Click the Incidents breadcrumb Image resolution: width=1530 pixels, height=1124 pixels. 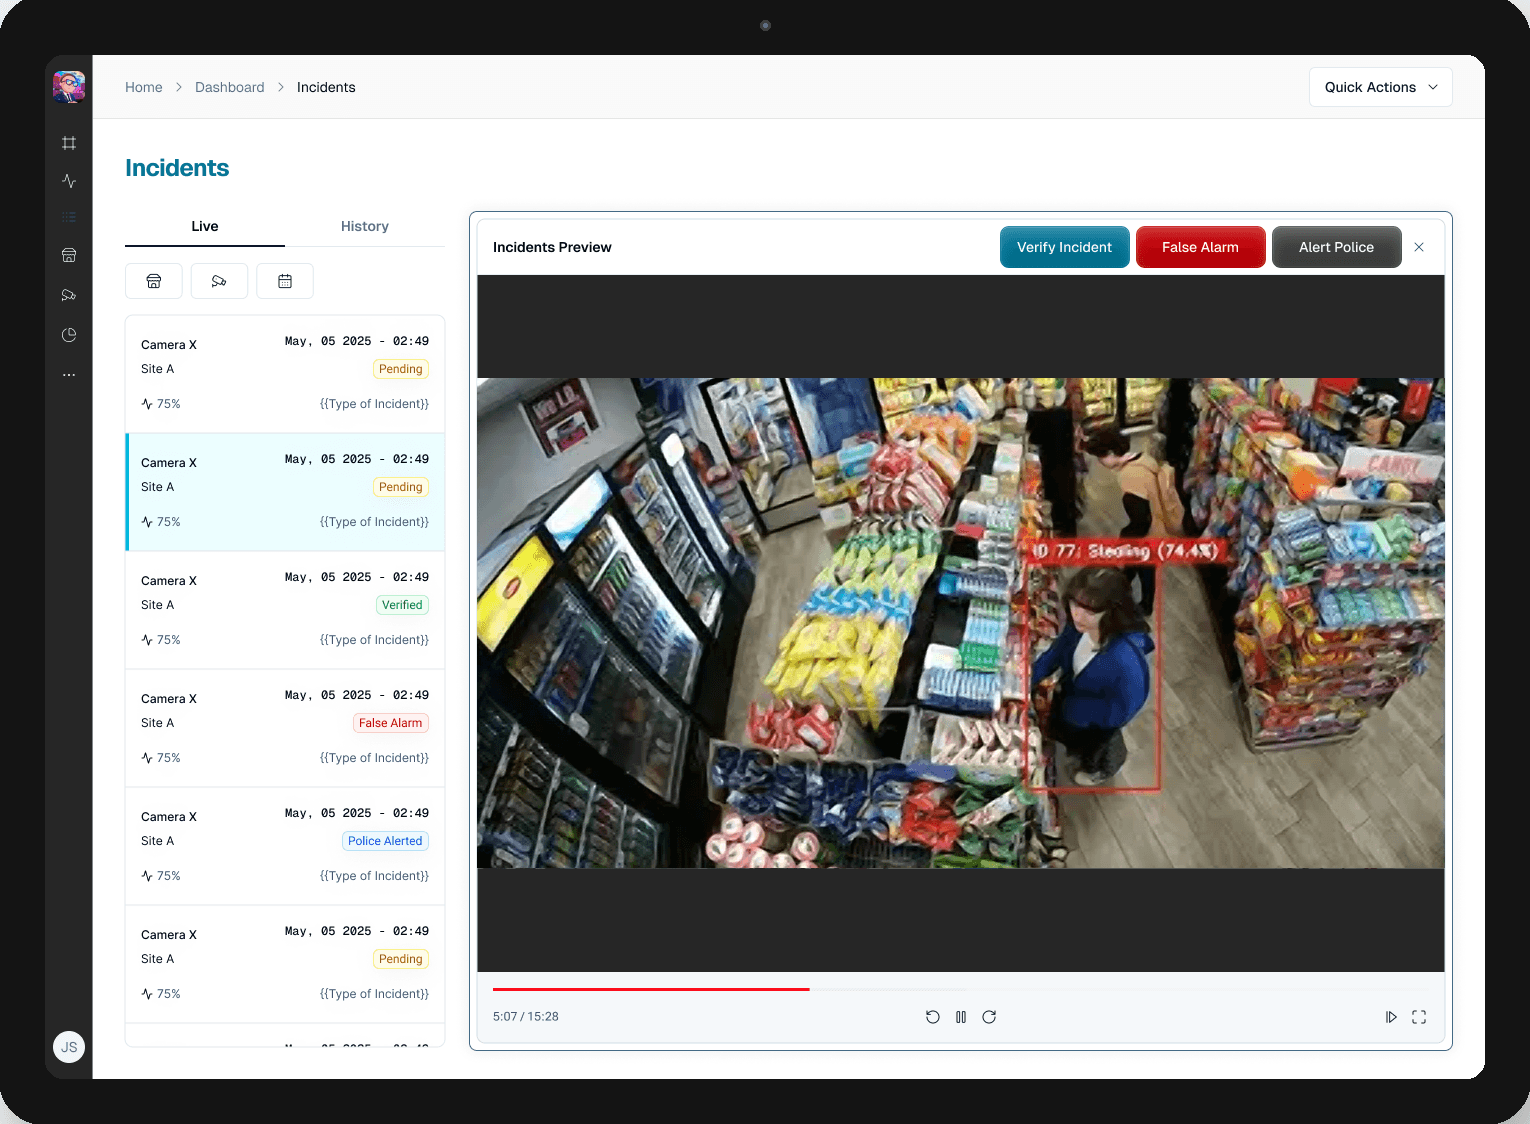[x=326, y=87]
